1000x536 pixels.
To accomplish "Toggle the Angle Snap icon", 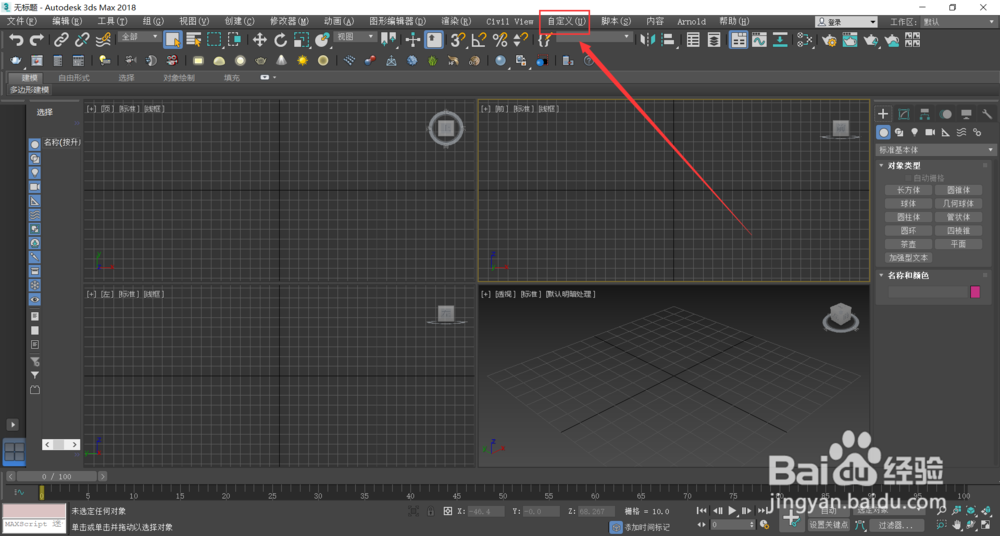I will (478, 40).
